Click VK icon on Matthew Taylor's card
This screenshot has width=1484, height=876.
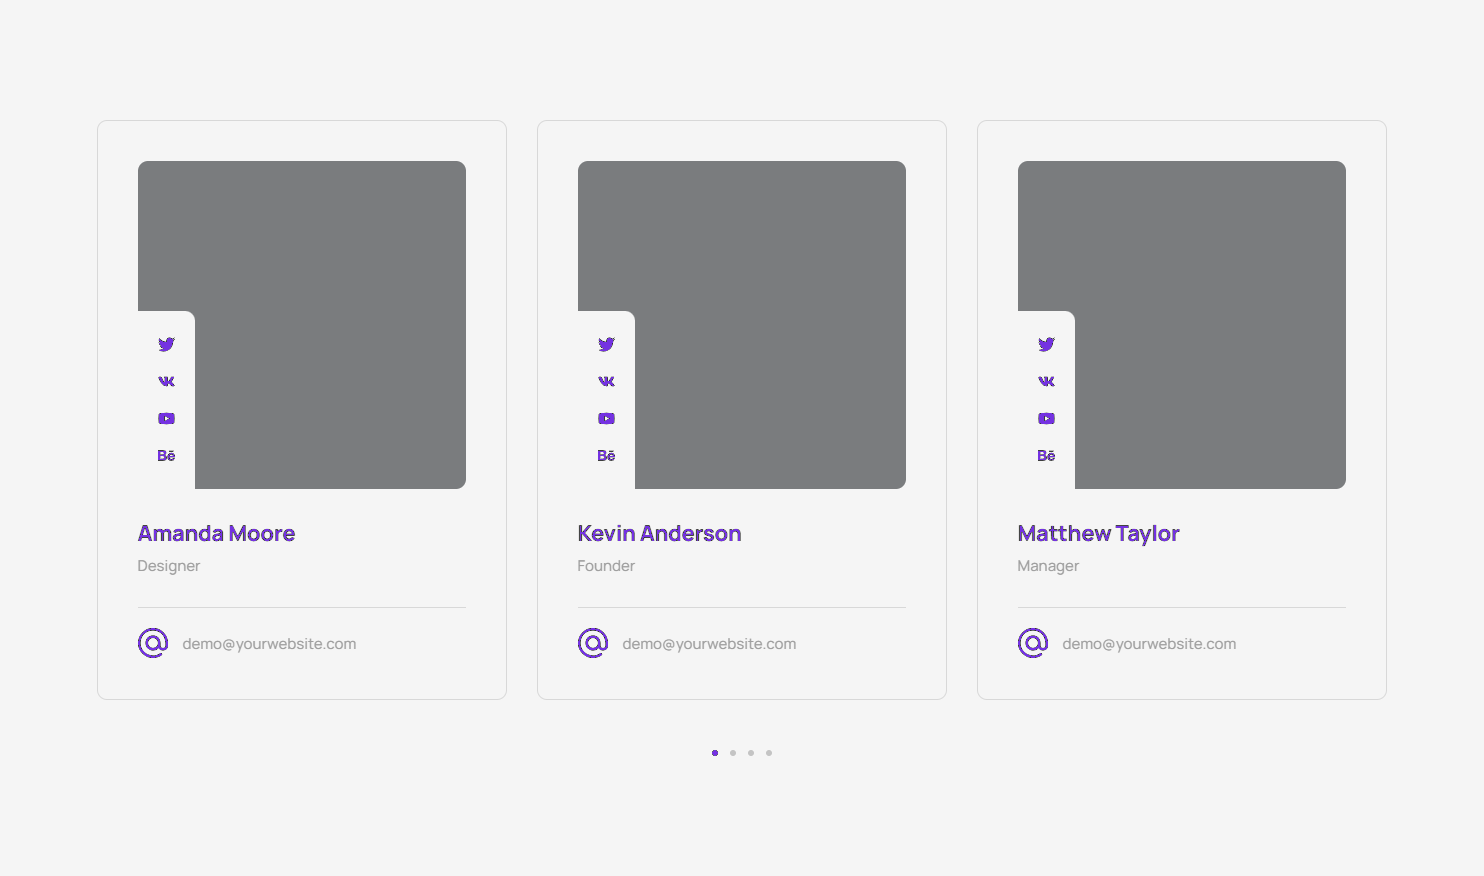tap(1046, 381)
